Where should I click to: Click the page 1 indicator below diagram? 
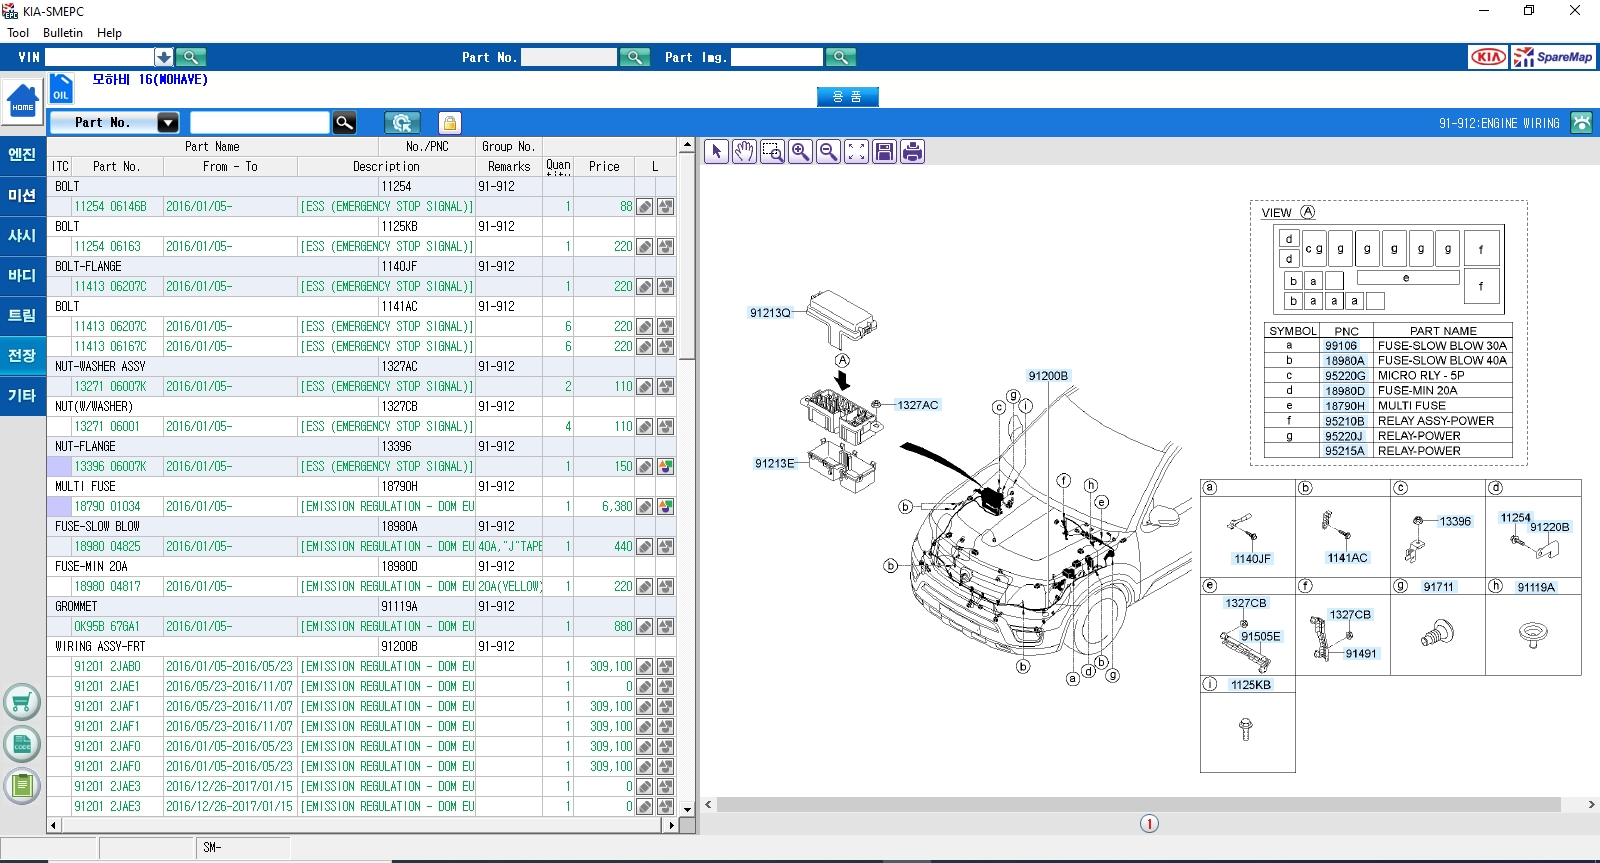(x=1149, y=824)
